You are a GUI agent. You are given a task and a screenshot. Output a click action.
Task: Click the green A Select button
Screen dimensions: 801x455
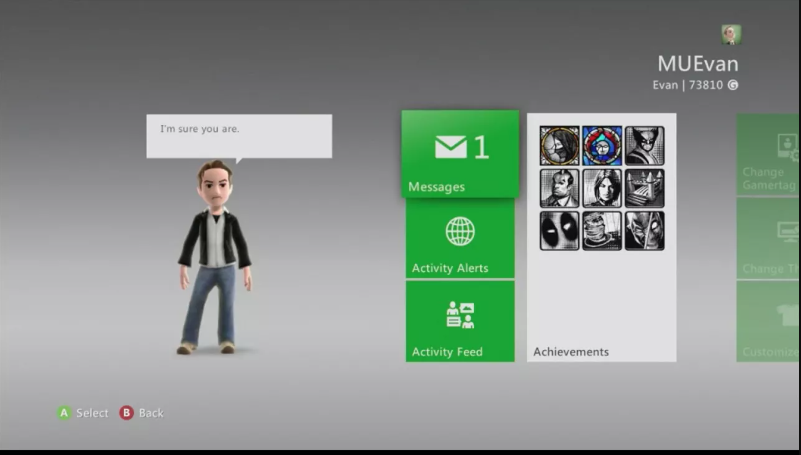click(64, 413)
